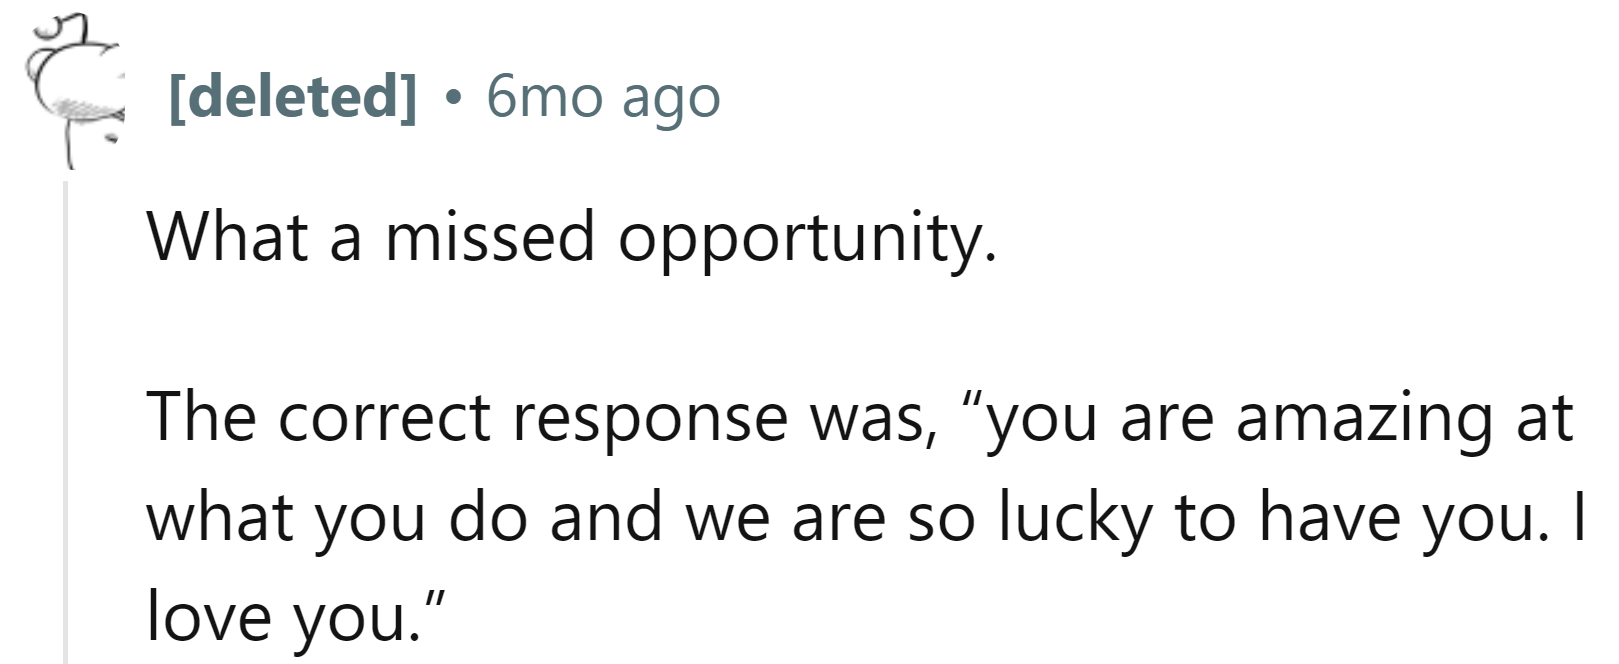Viewport: 1619px width, 664px height.
Task: Click the 6mo ago timestamp
Action: pos(603,97)
